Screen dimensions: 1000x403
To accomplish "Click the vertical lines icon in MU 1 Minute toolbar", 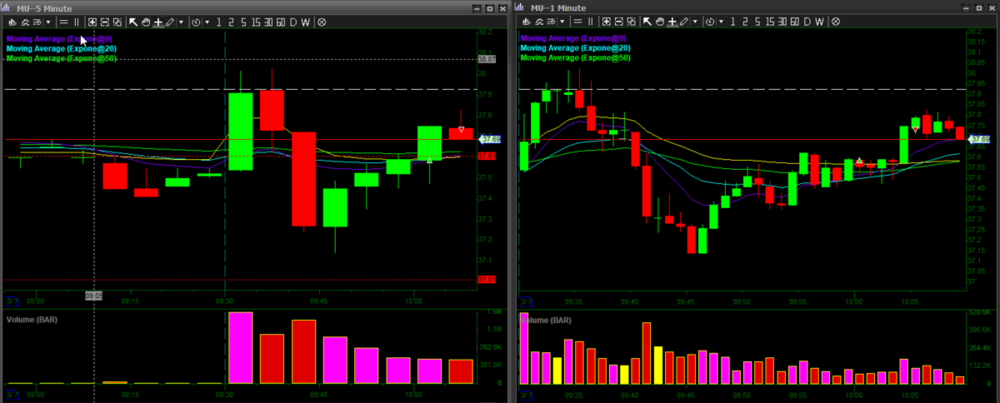I will coord(590,22).
